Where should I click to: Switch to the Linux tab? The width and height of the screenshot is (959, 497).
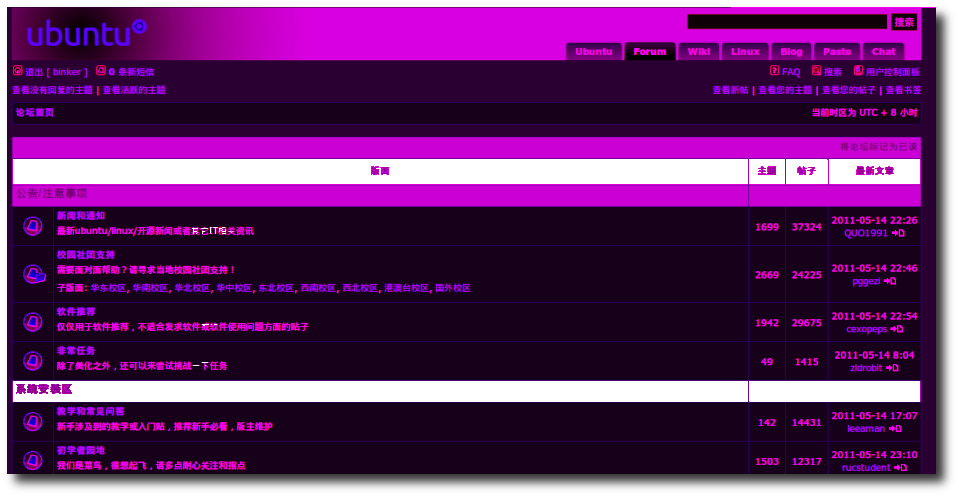[x=746, y=51]
